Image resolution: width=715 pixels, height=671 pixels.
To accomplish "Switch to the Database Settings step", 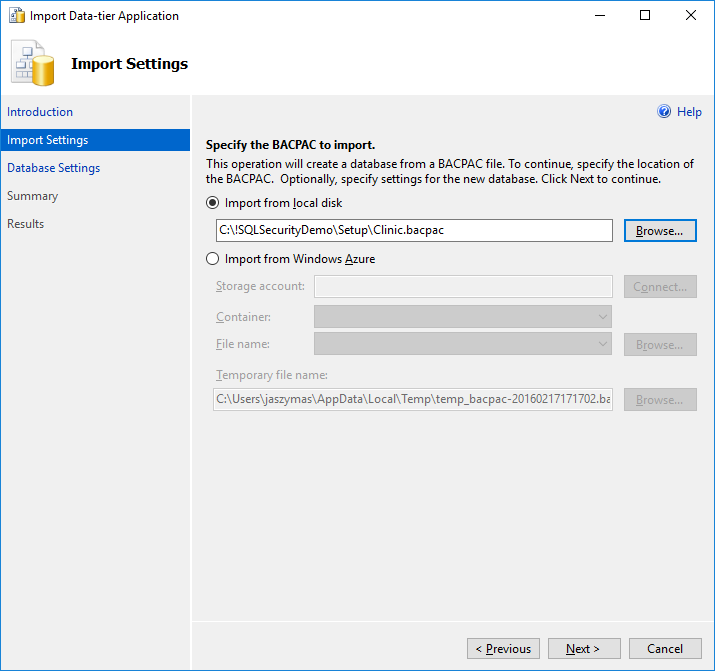I will (54, 168).
